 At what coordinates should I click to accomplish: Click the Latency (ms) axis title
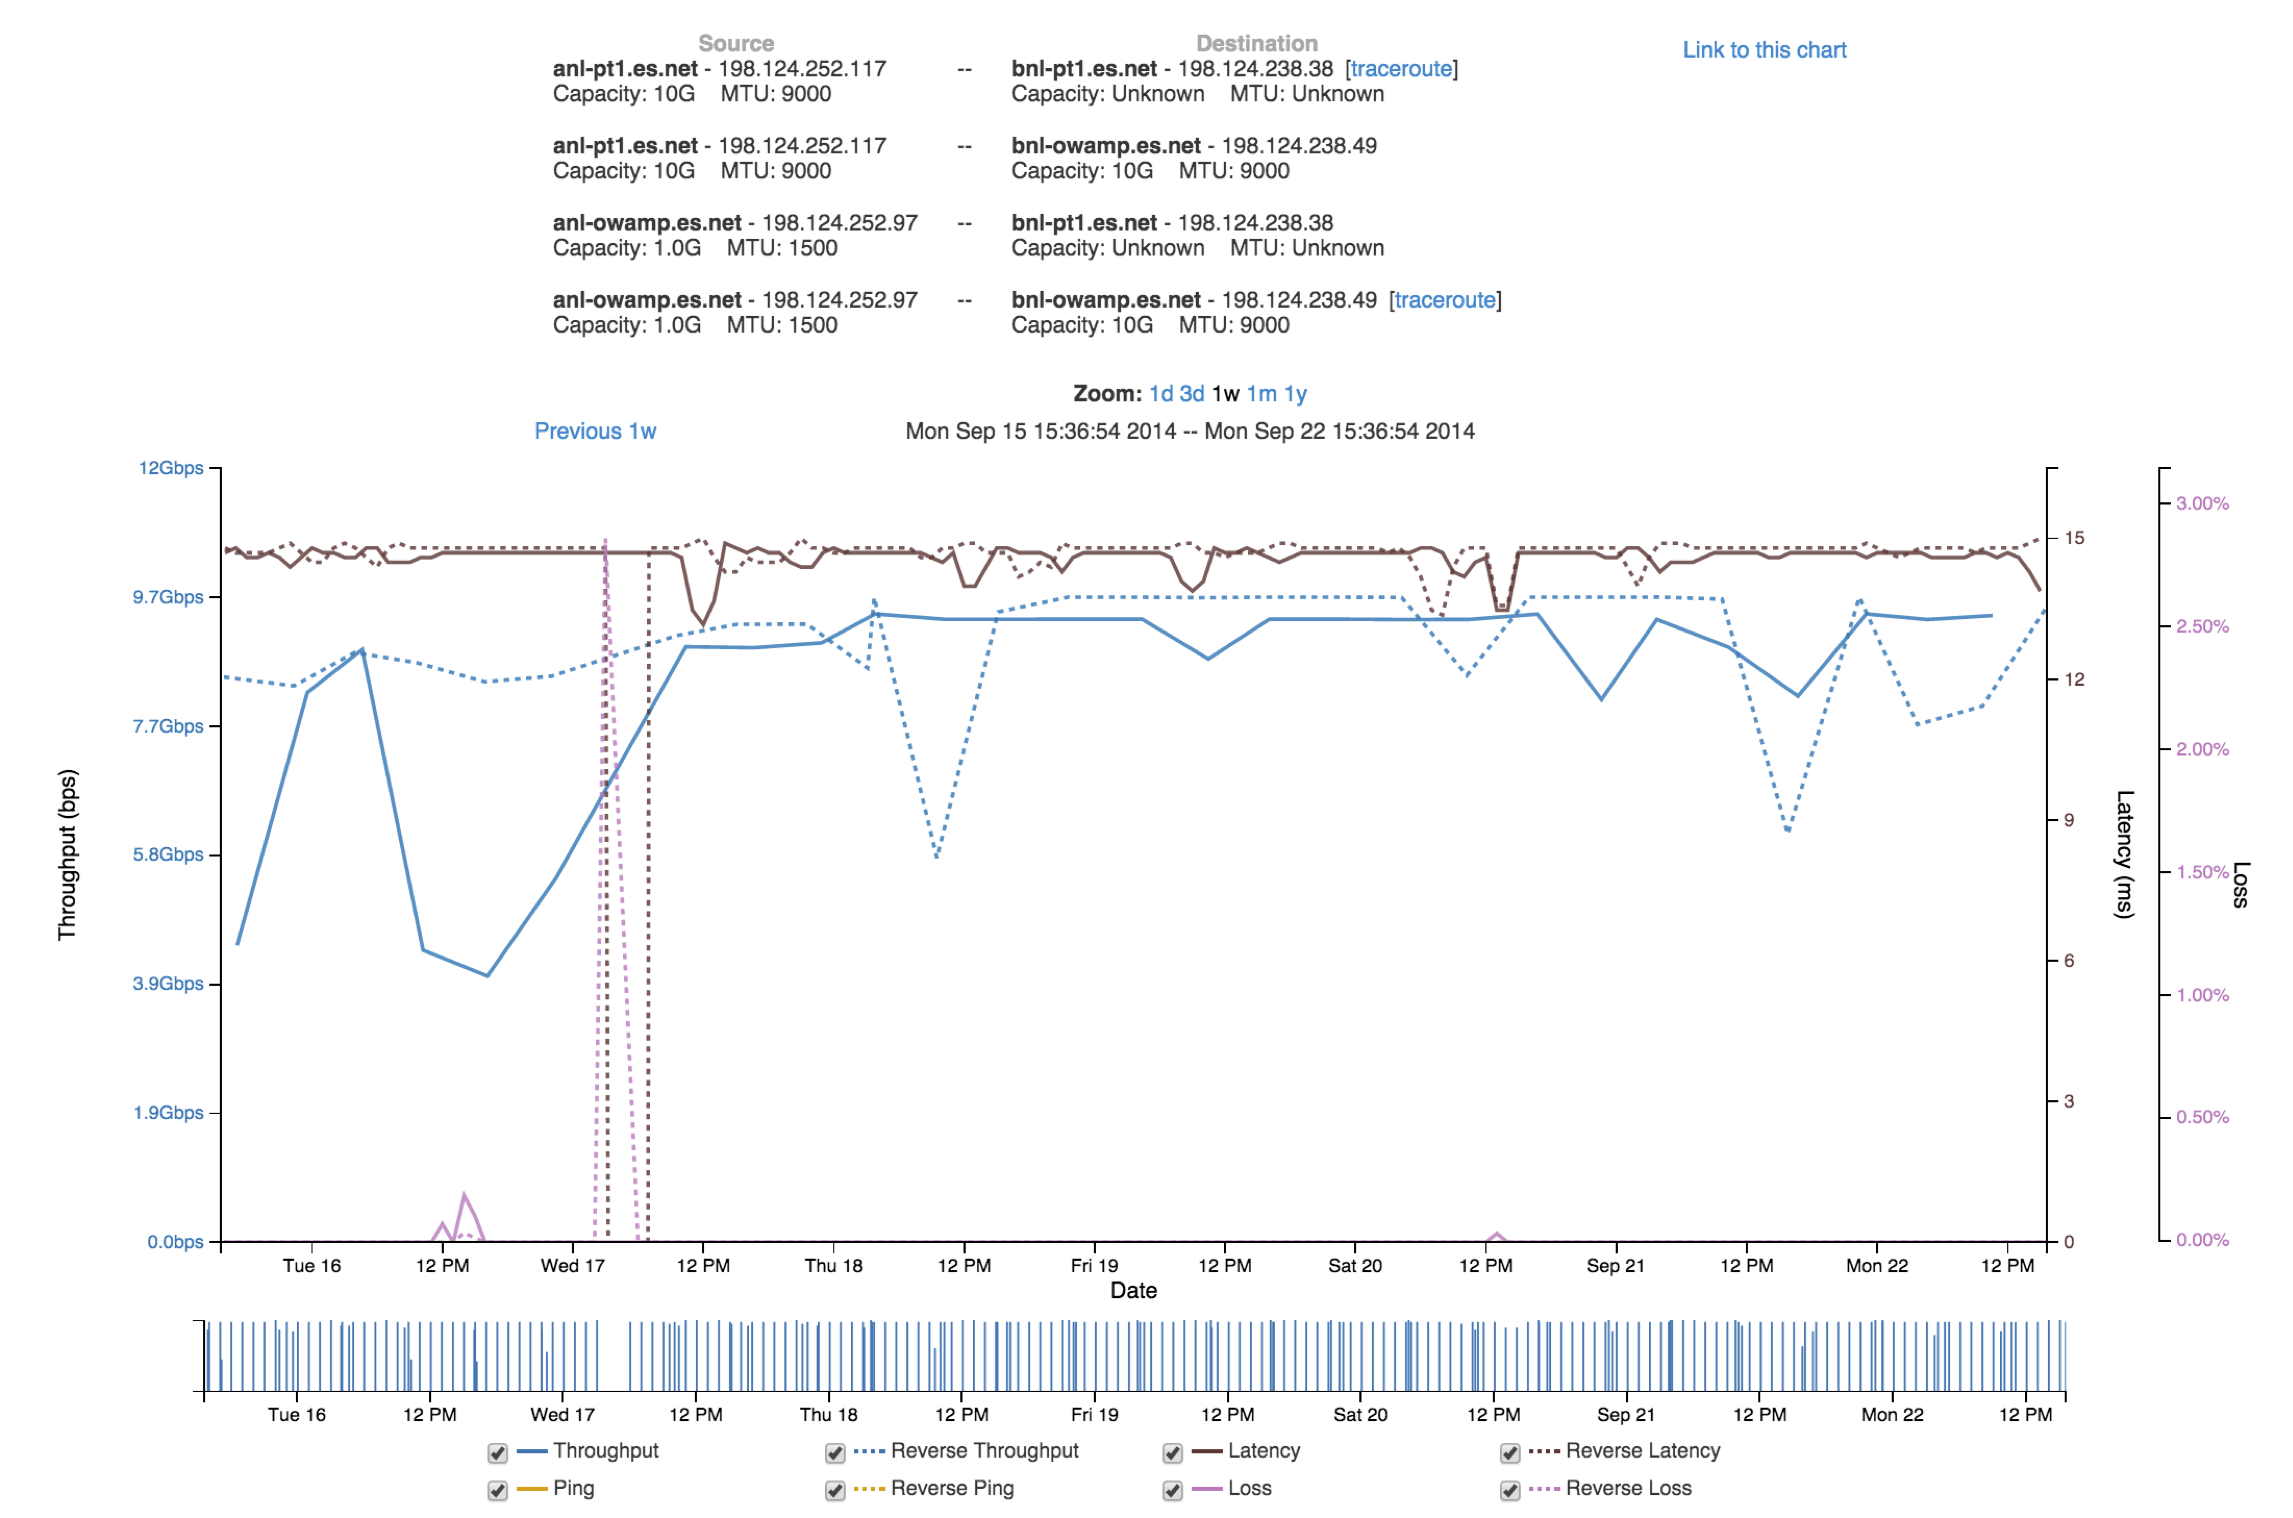[2126, 855]
